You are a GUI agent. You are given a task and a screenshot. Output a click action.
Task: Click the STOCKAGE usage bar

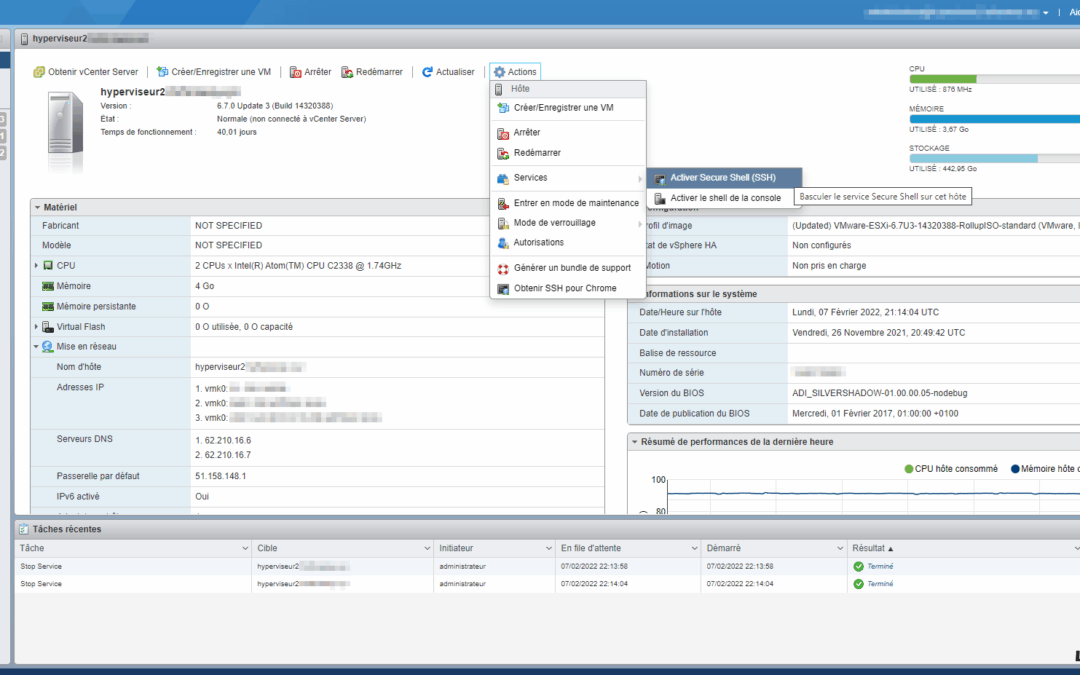[x=973, y=158]
